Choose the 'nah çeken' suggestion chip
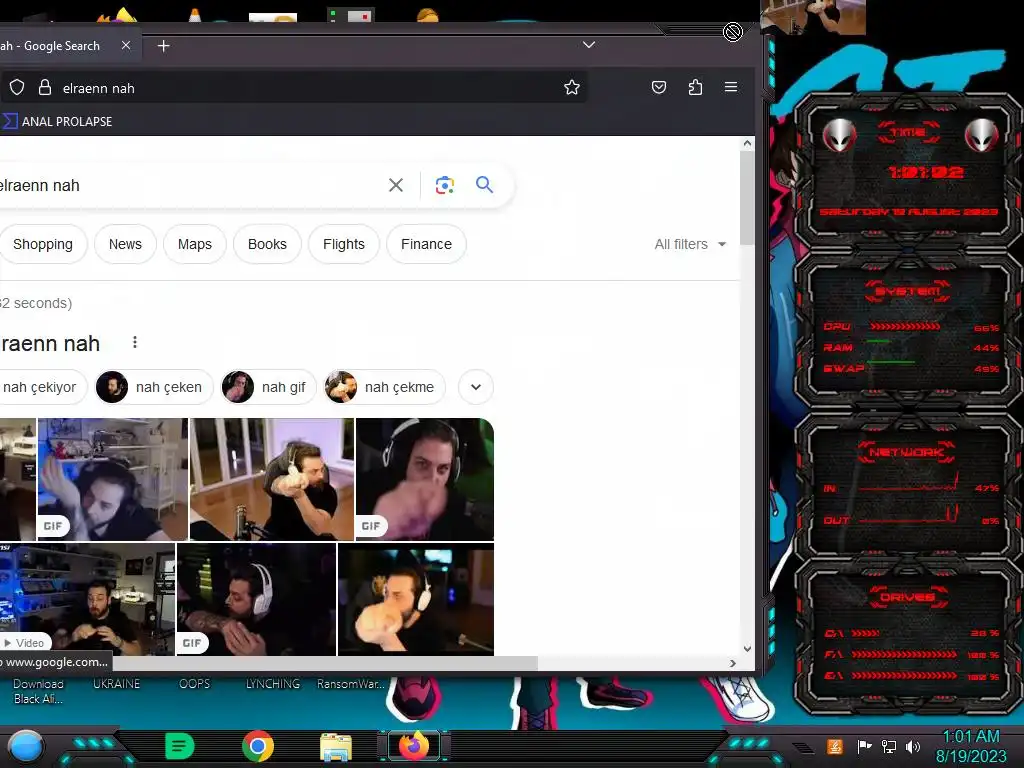 click(154, 387)
